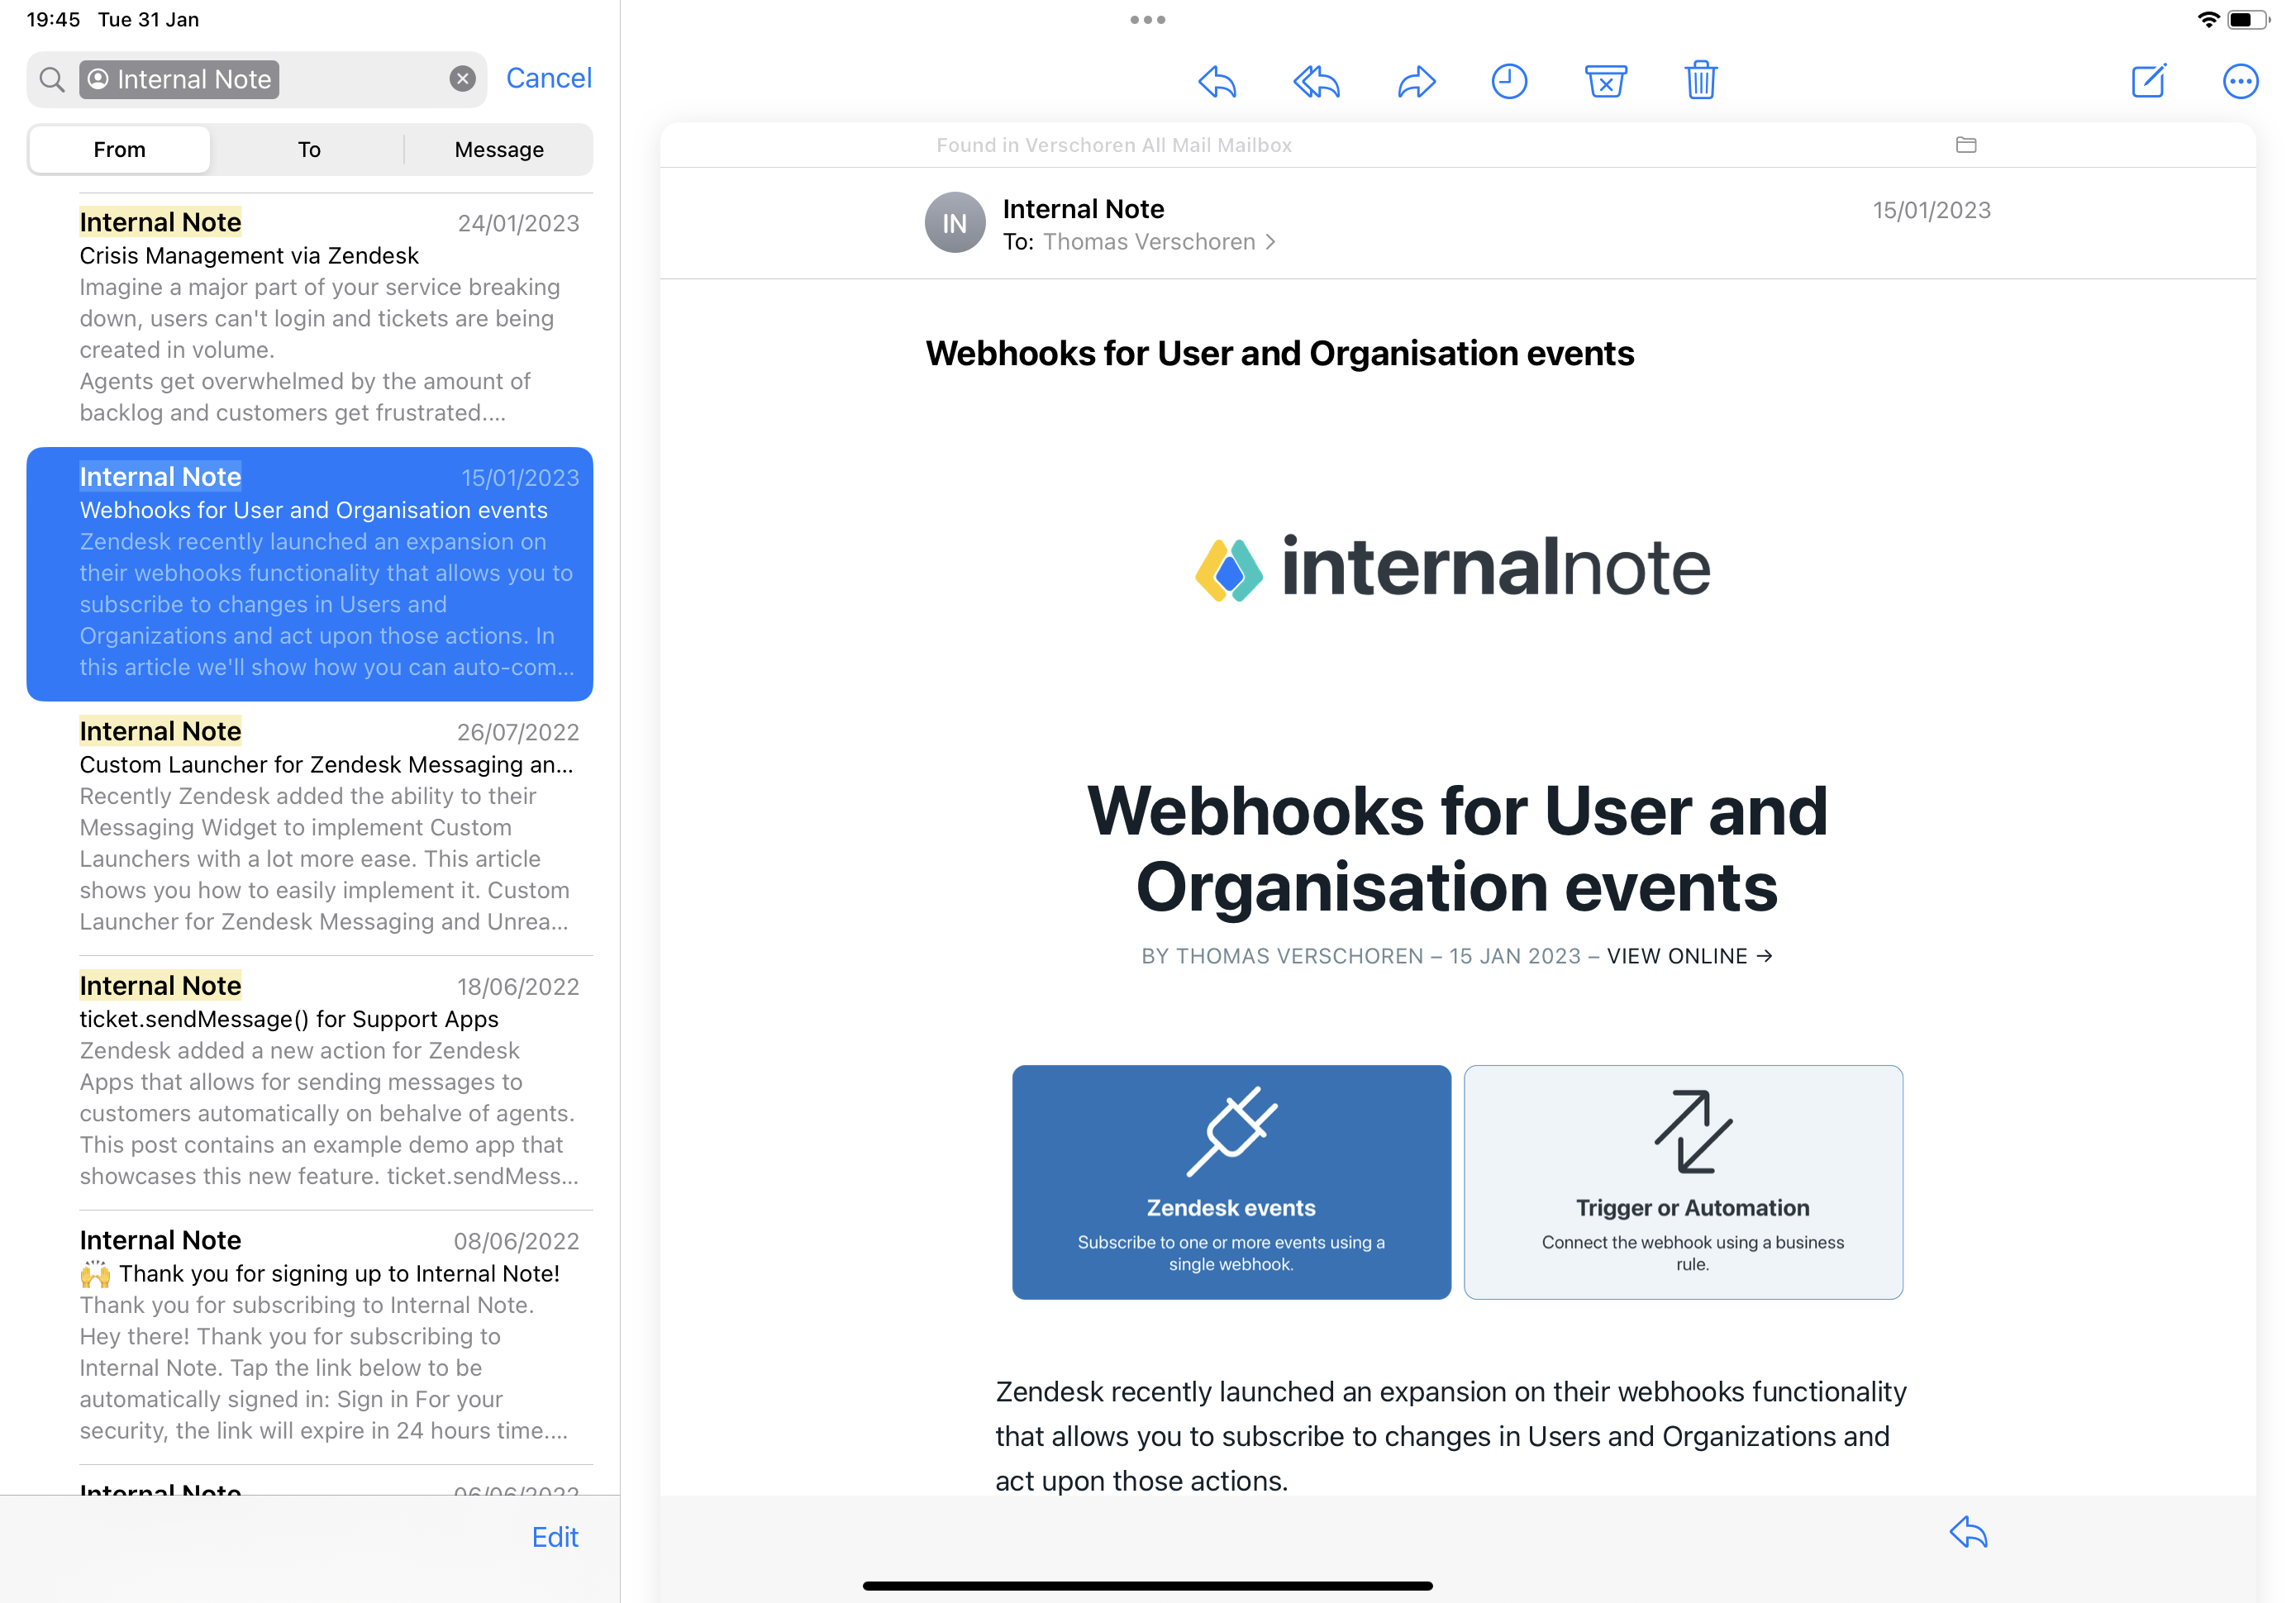
Task: Clear the search field with x button
Action: click(462, 79)
